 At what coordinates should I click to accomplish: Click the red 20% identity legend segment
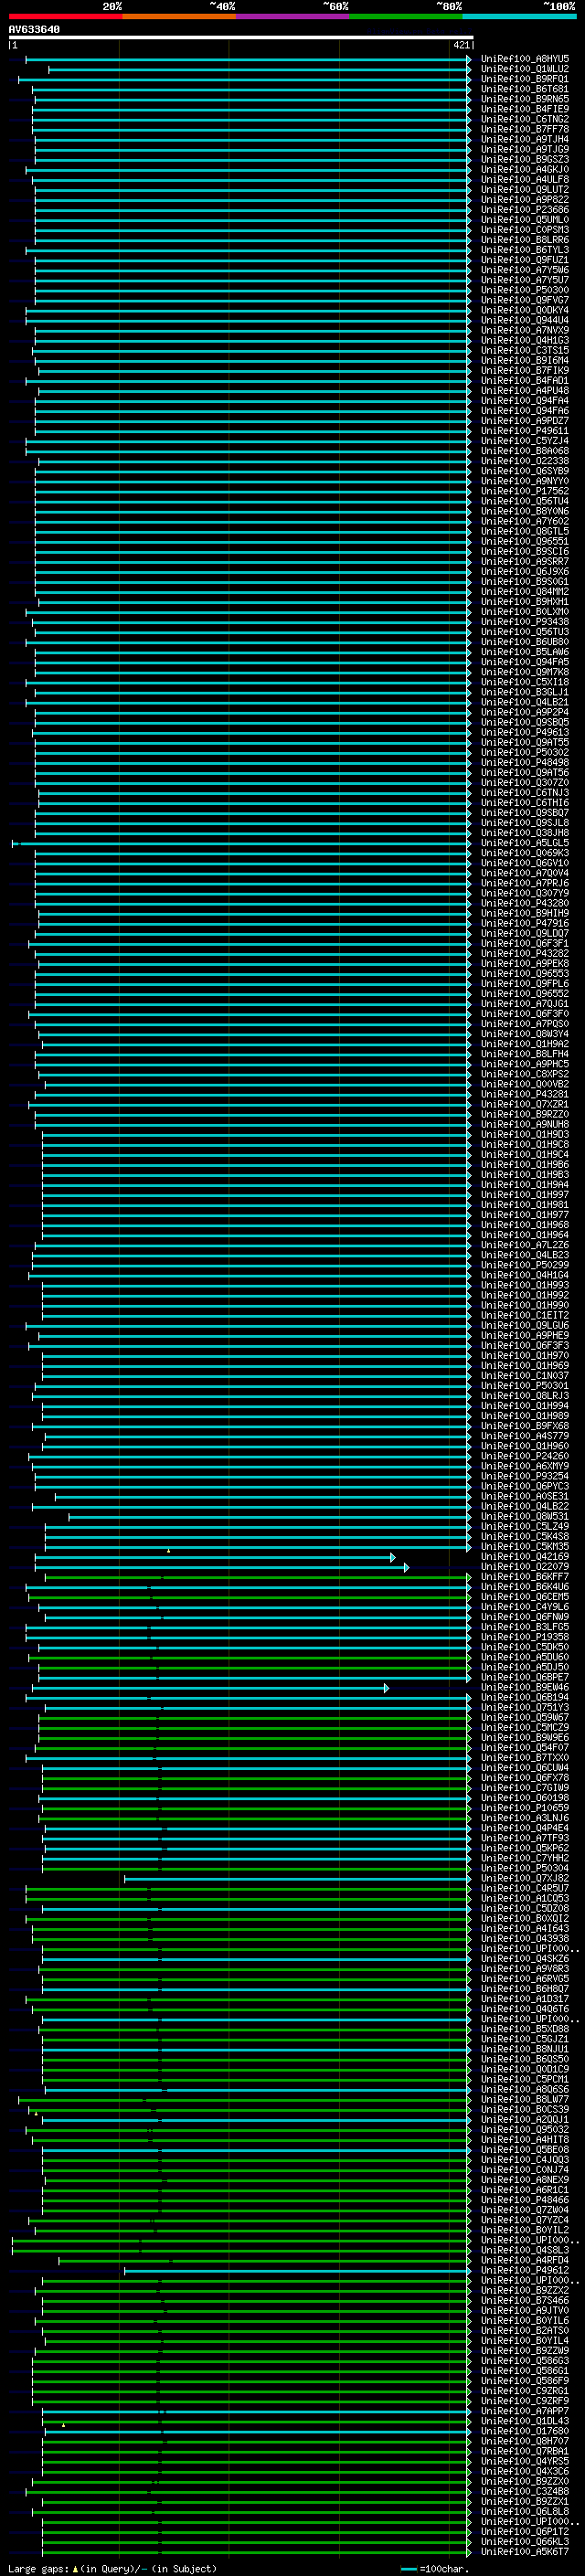(x=65, y=16)
